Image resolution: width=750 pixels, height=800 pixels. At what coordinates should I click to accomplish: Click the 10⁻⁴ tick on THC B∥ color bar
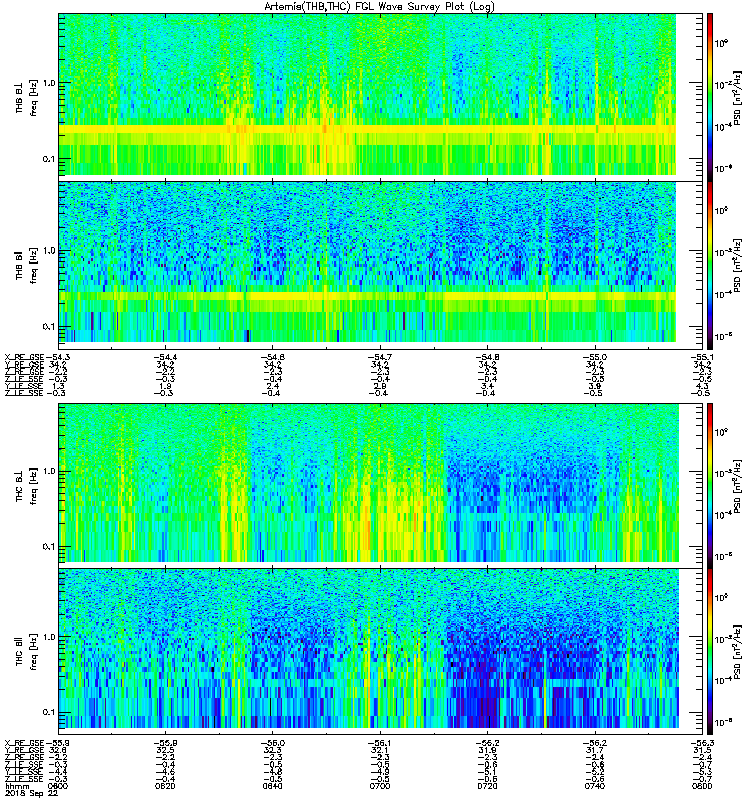coord(723,681)
